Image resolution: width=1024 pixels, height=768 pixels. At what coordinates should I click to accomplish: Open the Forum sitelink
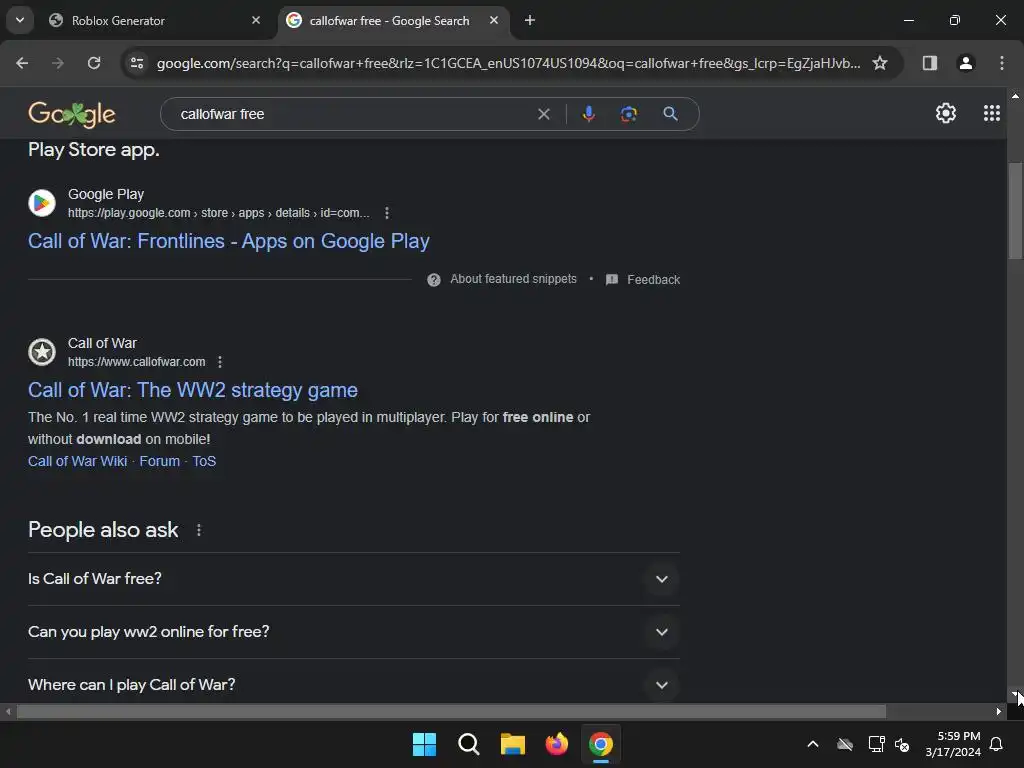[x=159, y=461]
